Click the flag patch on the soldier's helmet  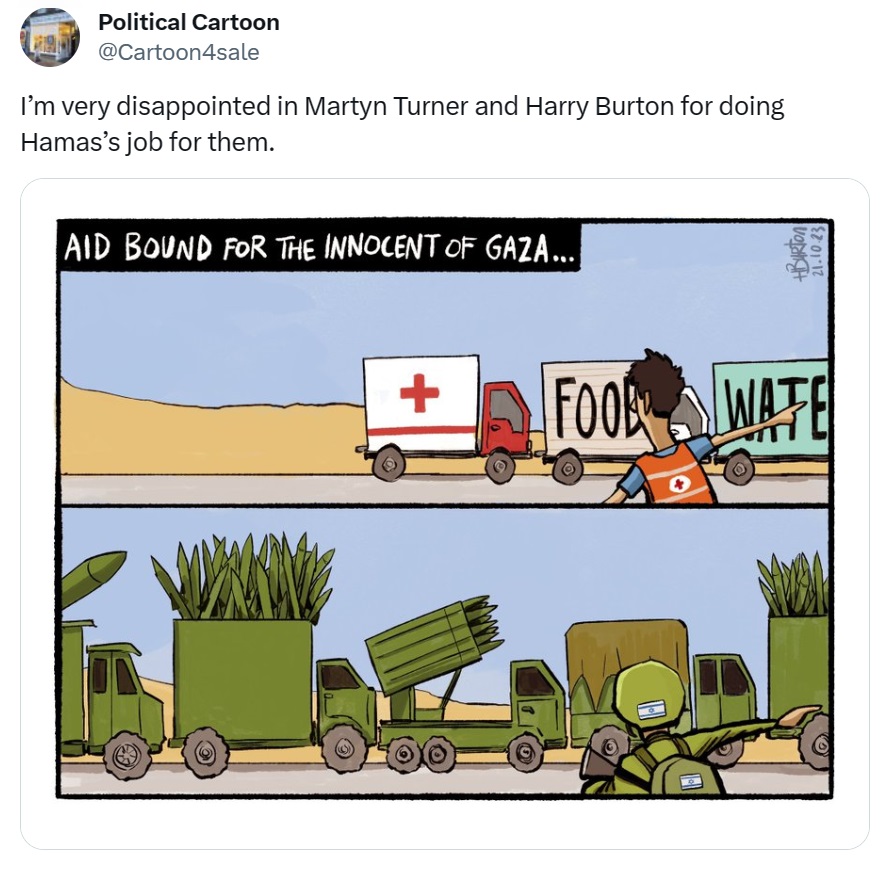[651, 710]
